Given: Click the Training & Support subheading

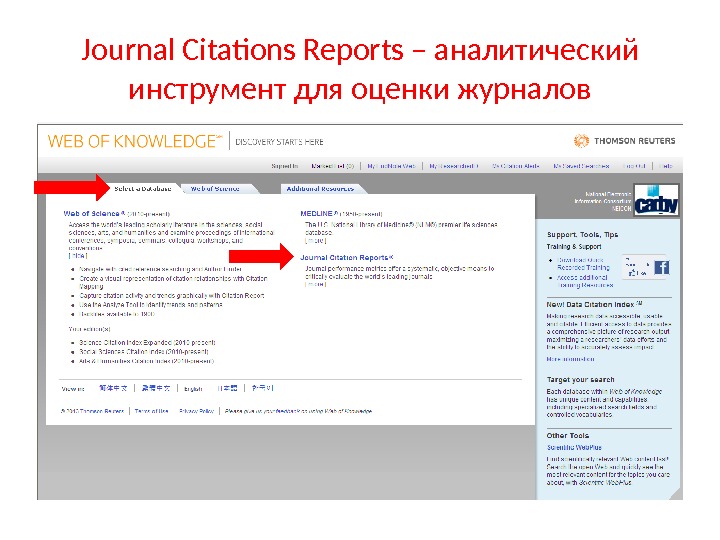Looking at the screenshot, I should [574, 247].
